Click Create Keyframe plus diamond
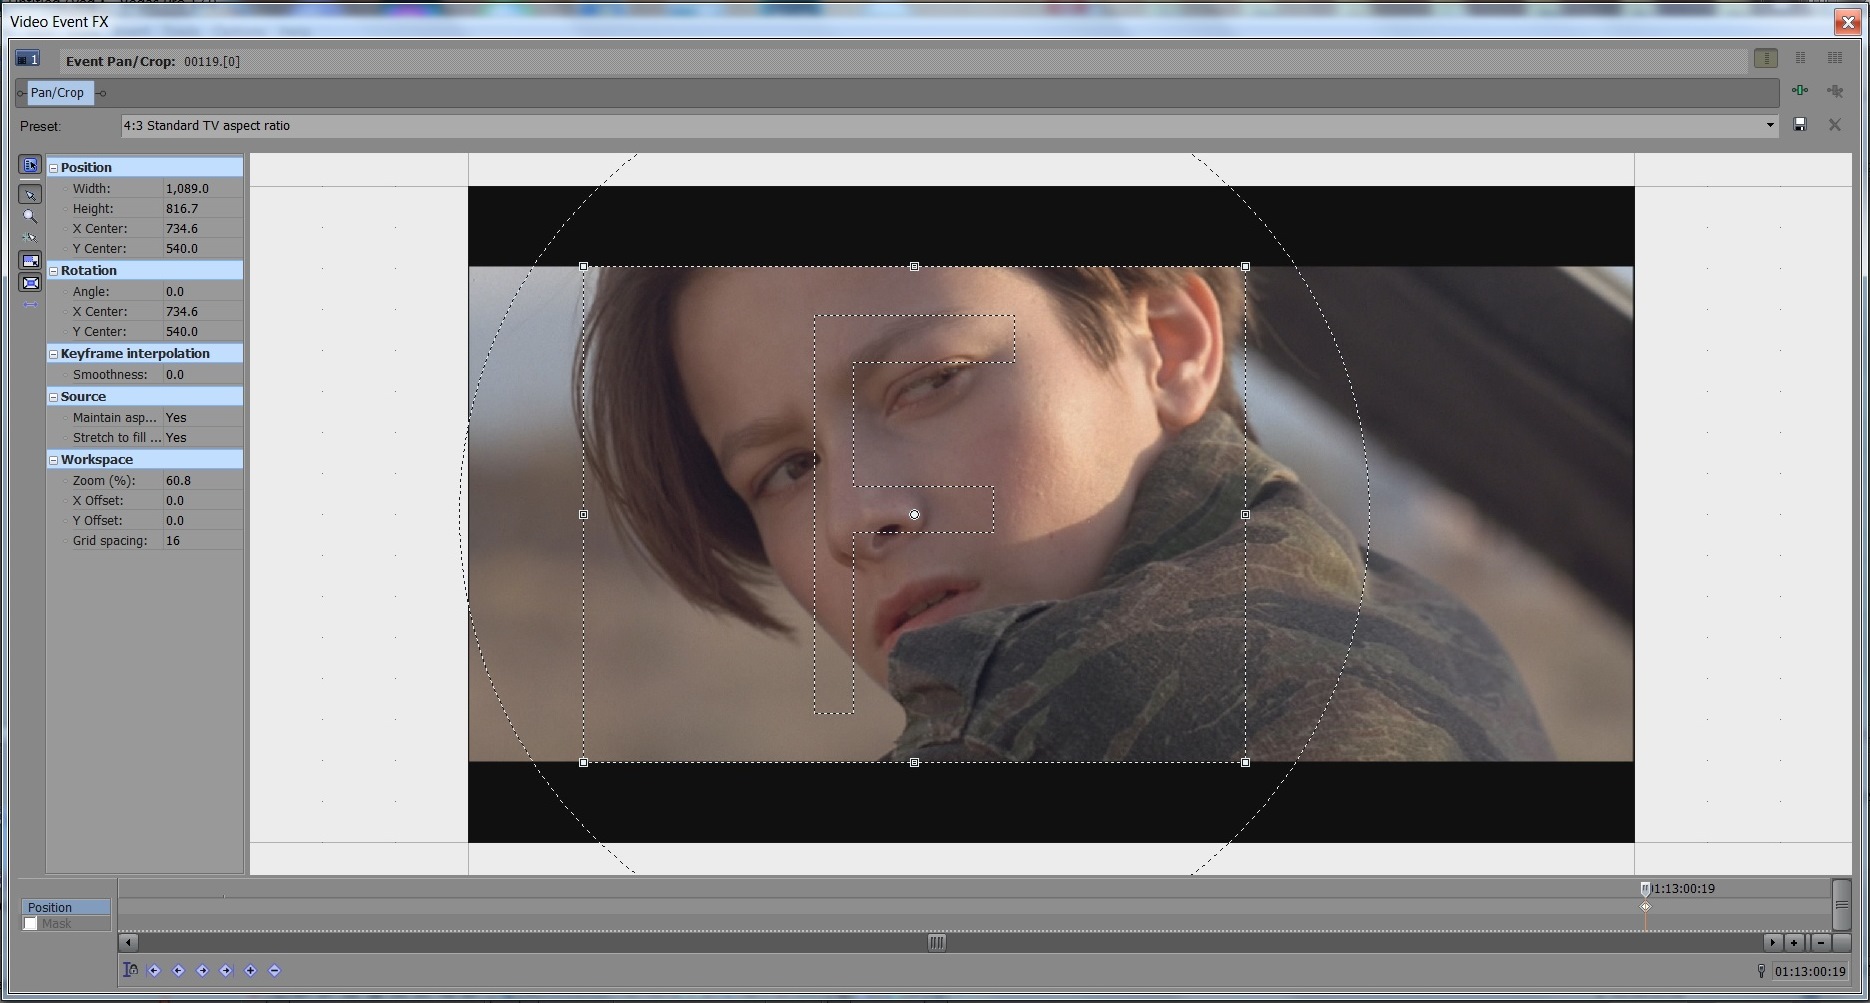Image resolution: width=1870 pixels, height=1003 pixels. [250, 970]
